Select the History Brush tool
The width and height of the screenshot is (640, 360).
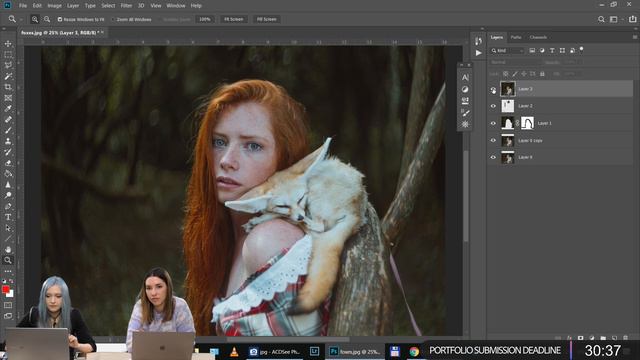(8, 152)
